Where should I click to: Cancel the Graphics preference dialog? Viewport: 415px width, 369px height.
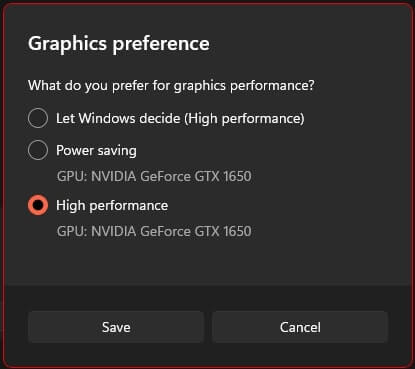(300, 327)
